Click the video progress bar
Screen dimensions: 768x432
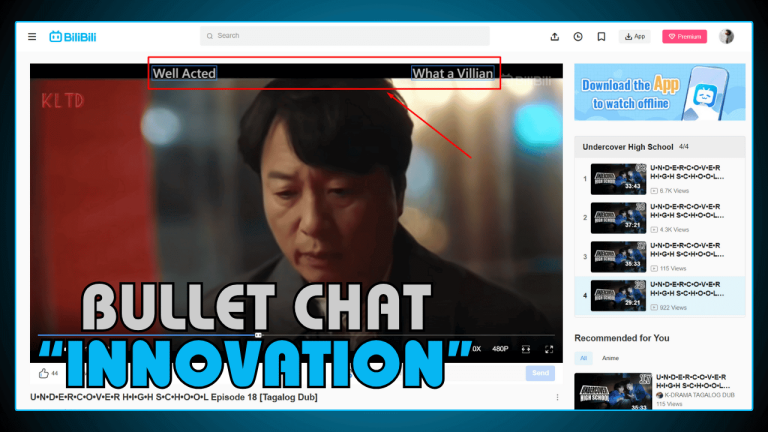tap(300, 335)
